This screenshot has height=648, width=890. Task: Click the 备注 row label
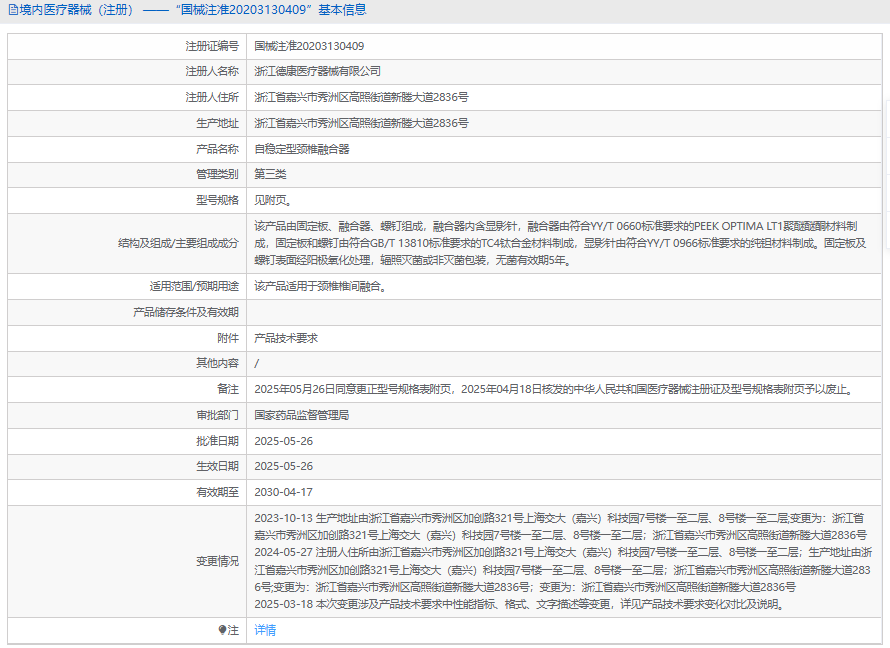[228, 389]
